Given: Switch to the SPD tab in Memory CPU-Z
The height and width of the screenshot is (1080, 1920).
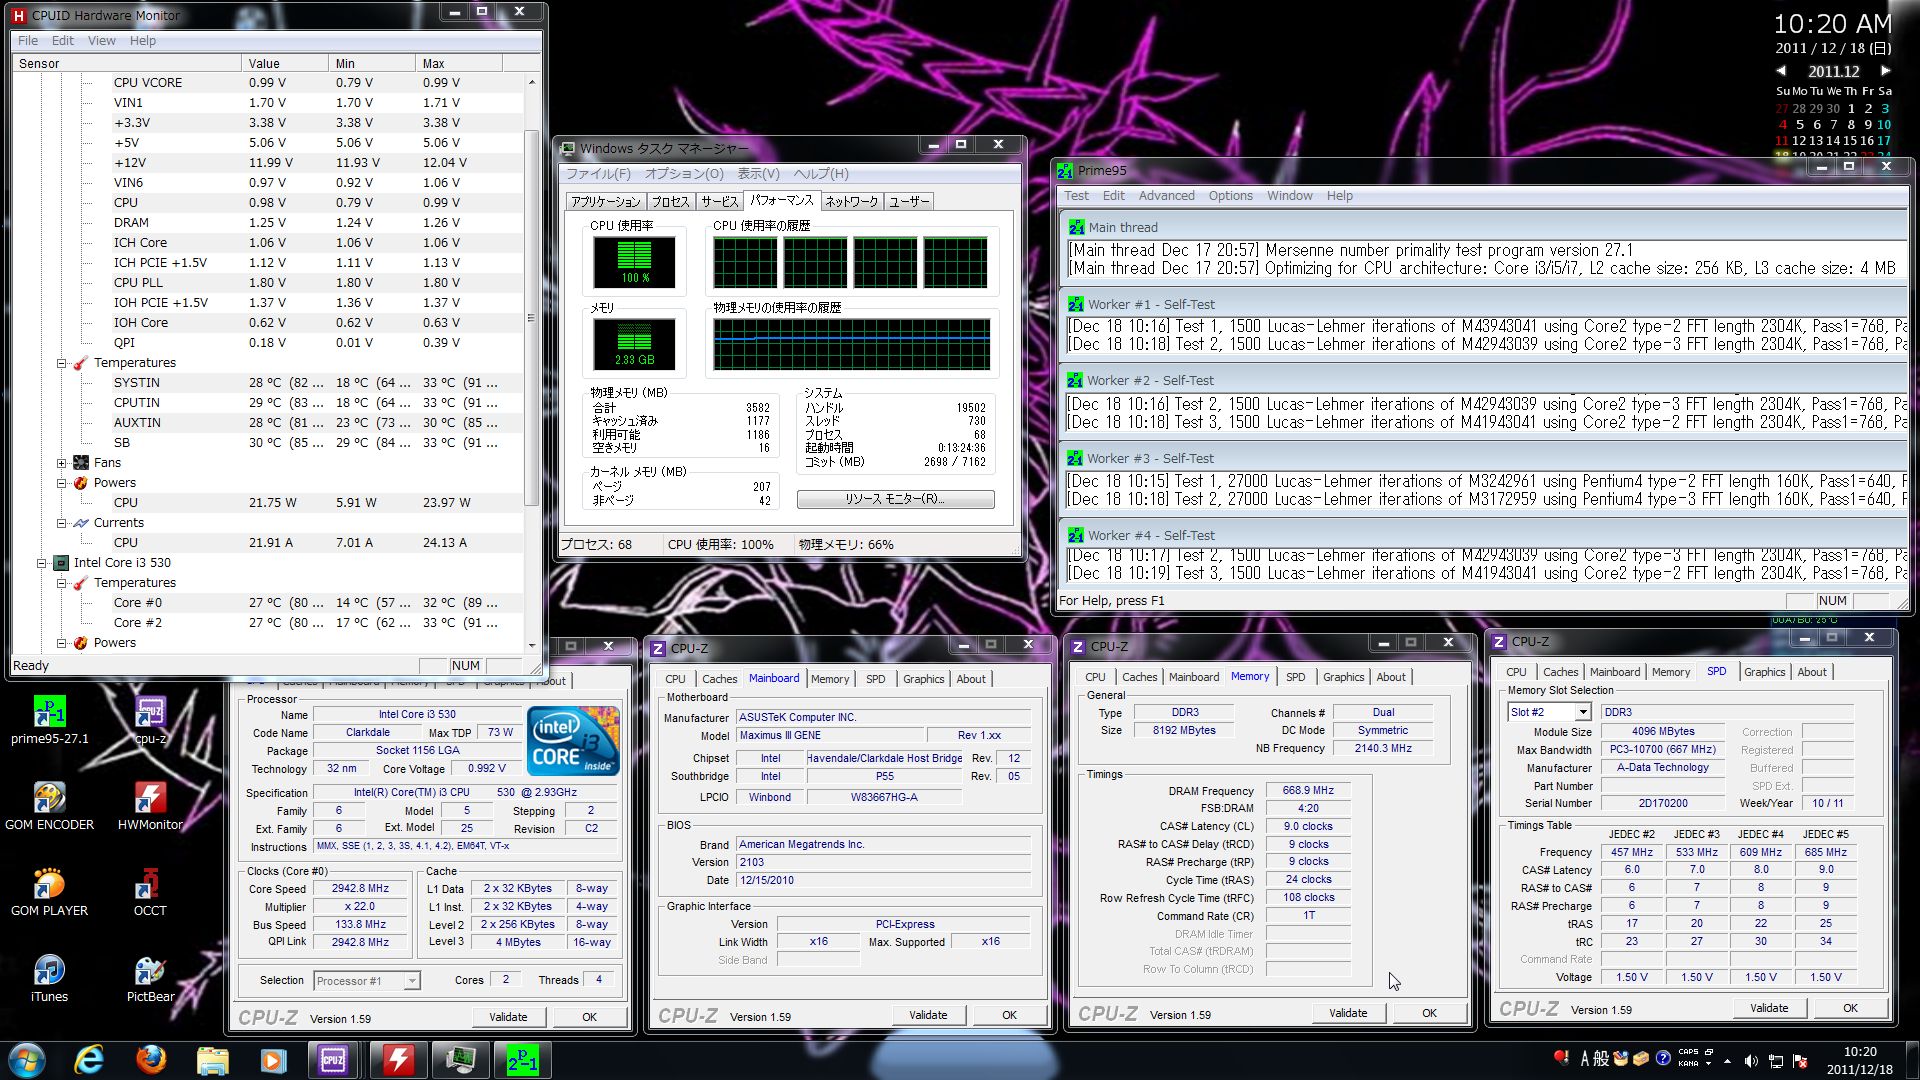Looking at the screenshot, I should pos(1295,677).
